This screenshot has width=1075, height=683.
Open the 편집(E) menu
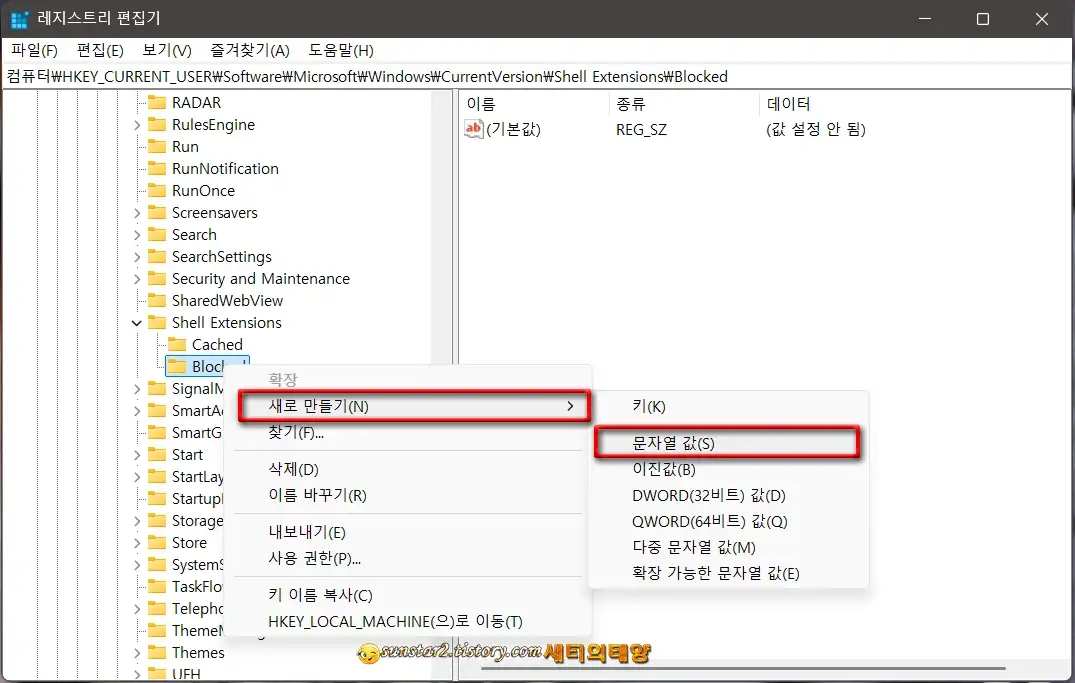100,50
